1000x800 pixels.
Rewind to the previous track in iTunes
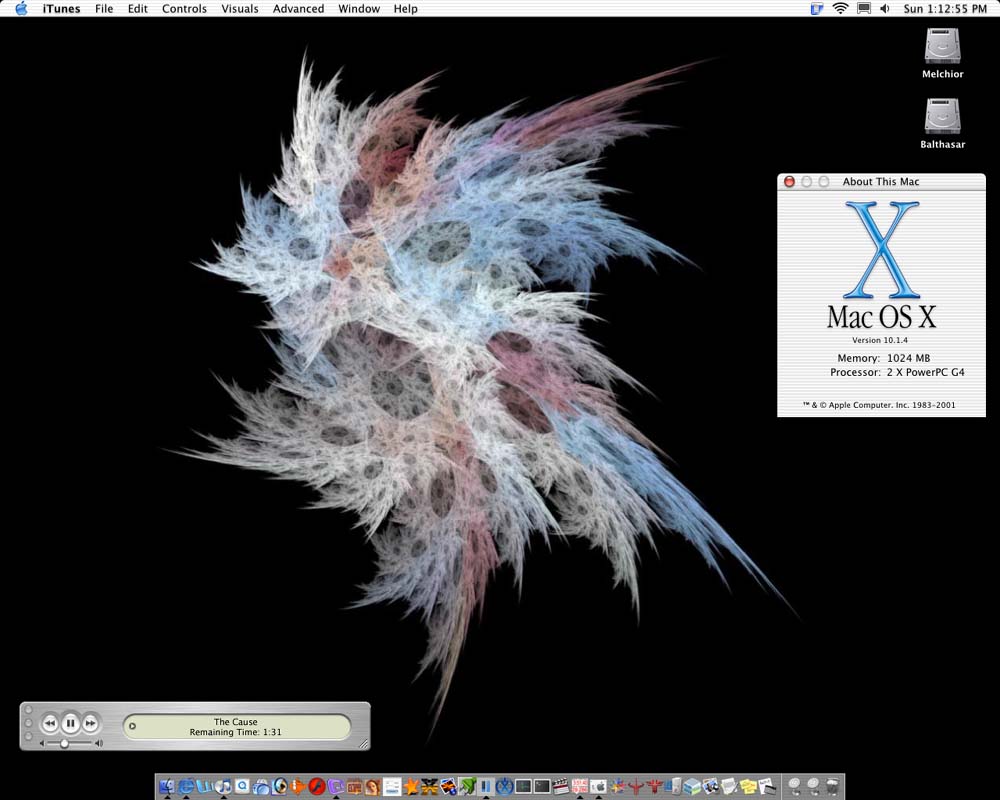49,723
